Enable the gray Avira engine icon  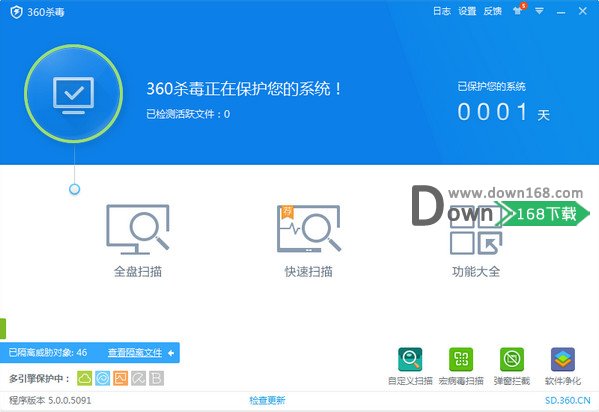point(139,378)
